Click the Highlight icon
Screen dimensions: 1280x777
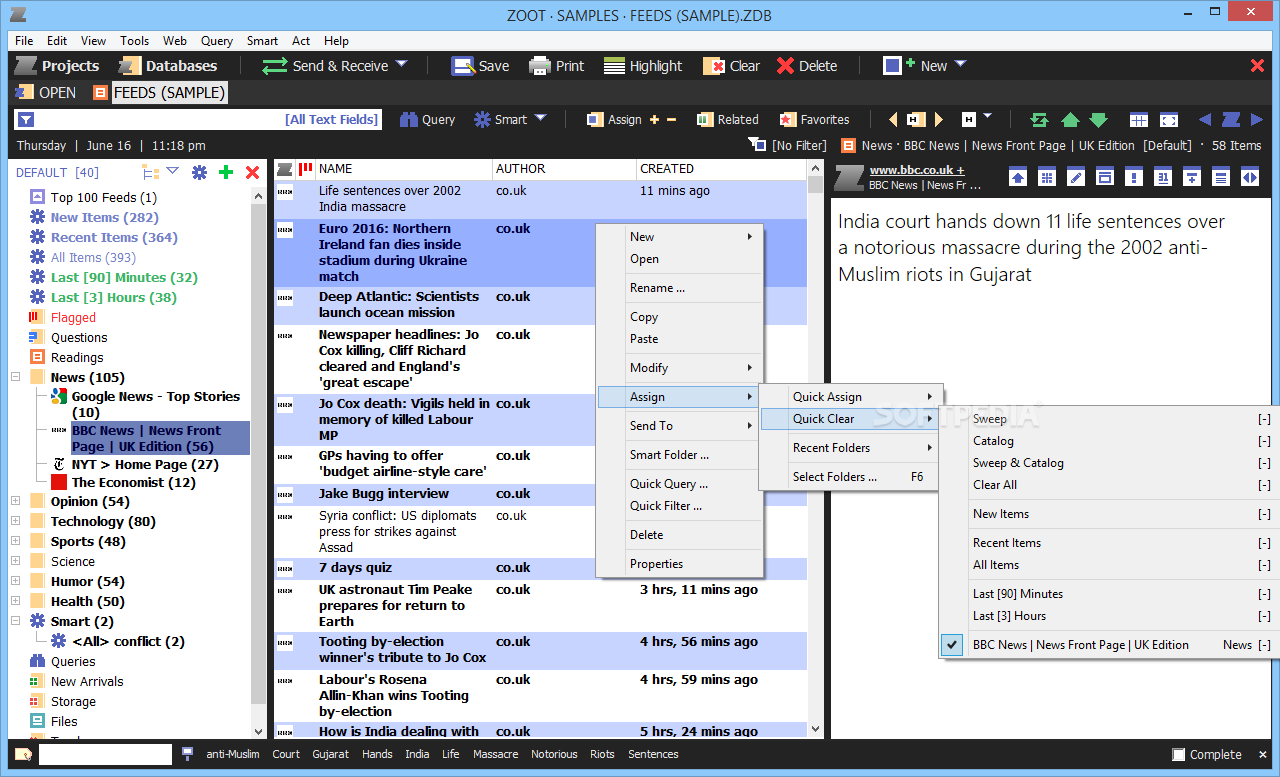click(612, 66)
